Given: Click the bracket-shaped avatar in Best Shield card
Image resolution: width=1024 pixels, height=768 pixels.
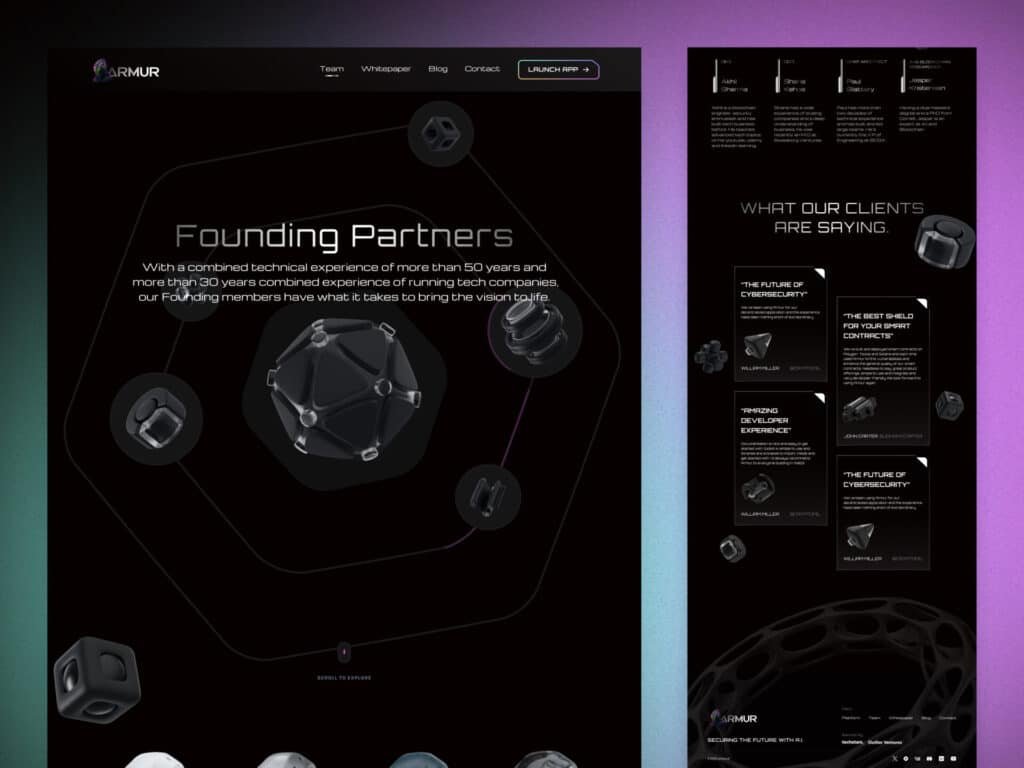Looking at the screenshot, I should point(859,409).
